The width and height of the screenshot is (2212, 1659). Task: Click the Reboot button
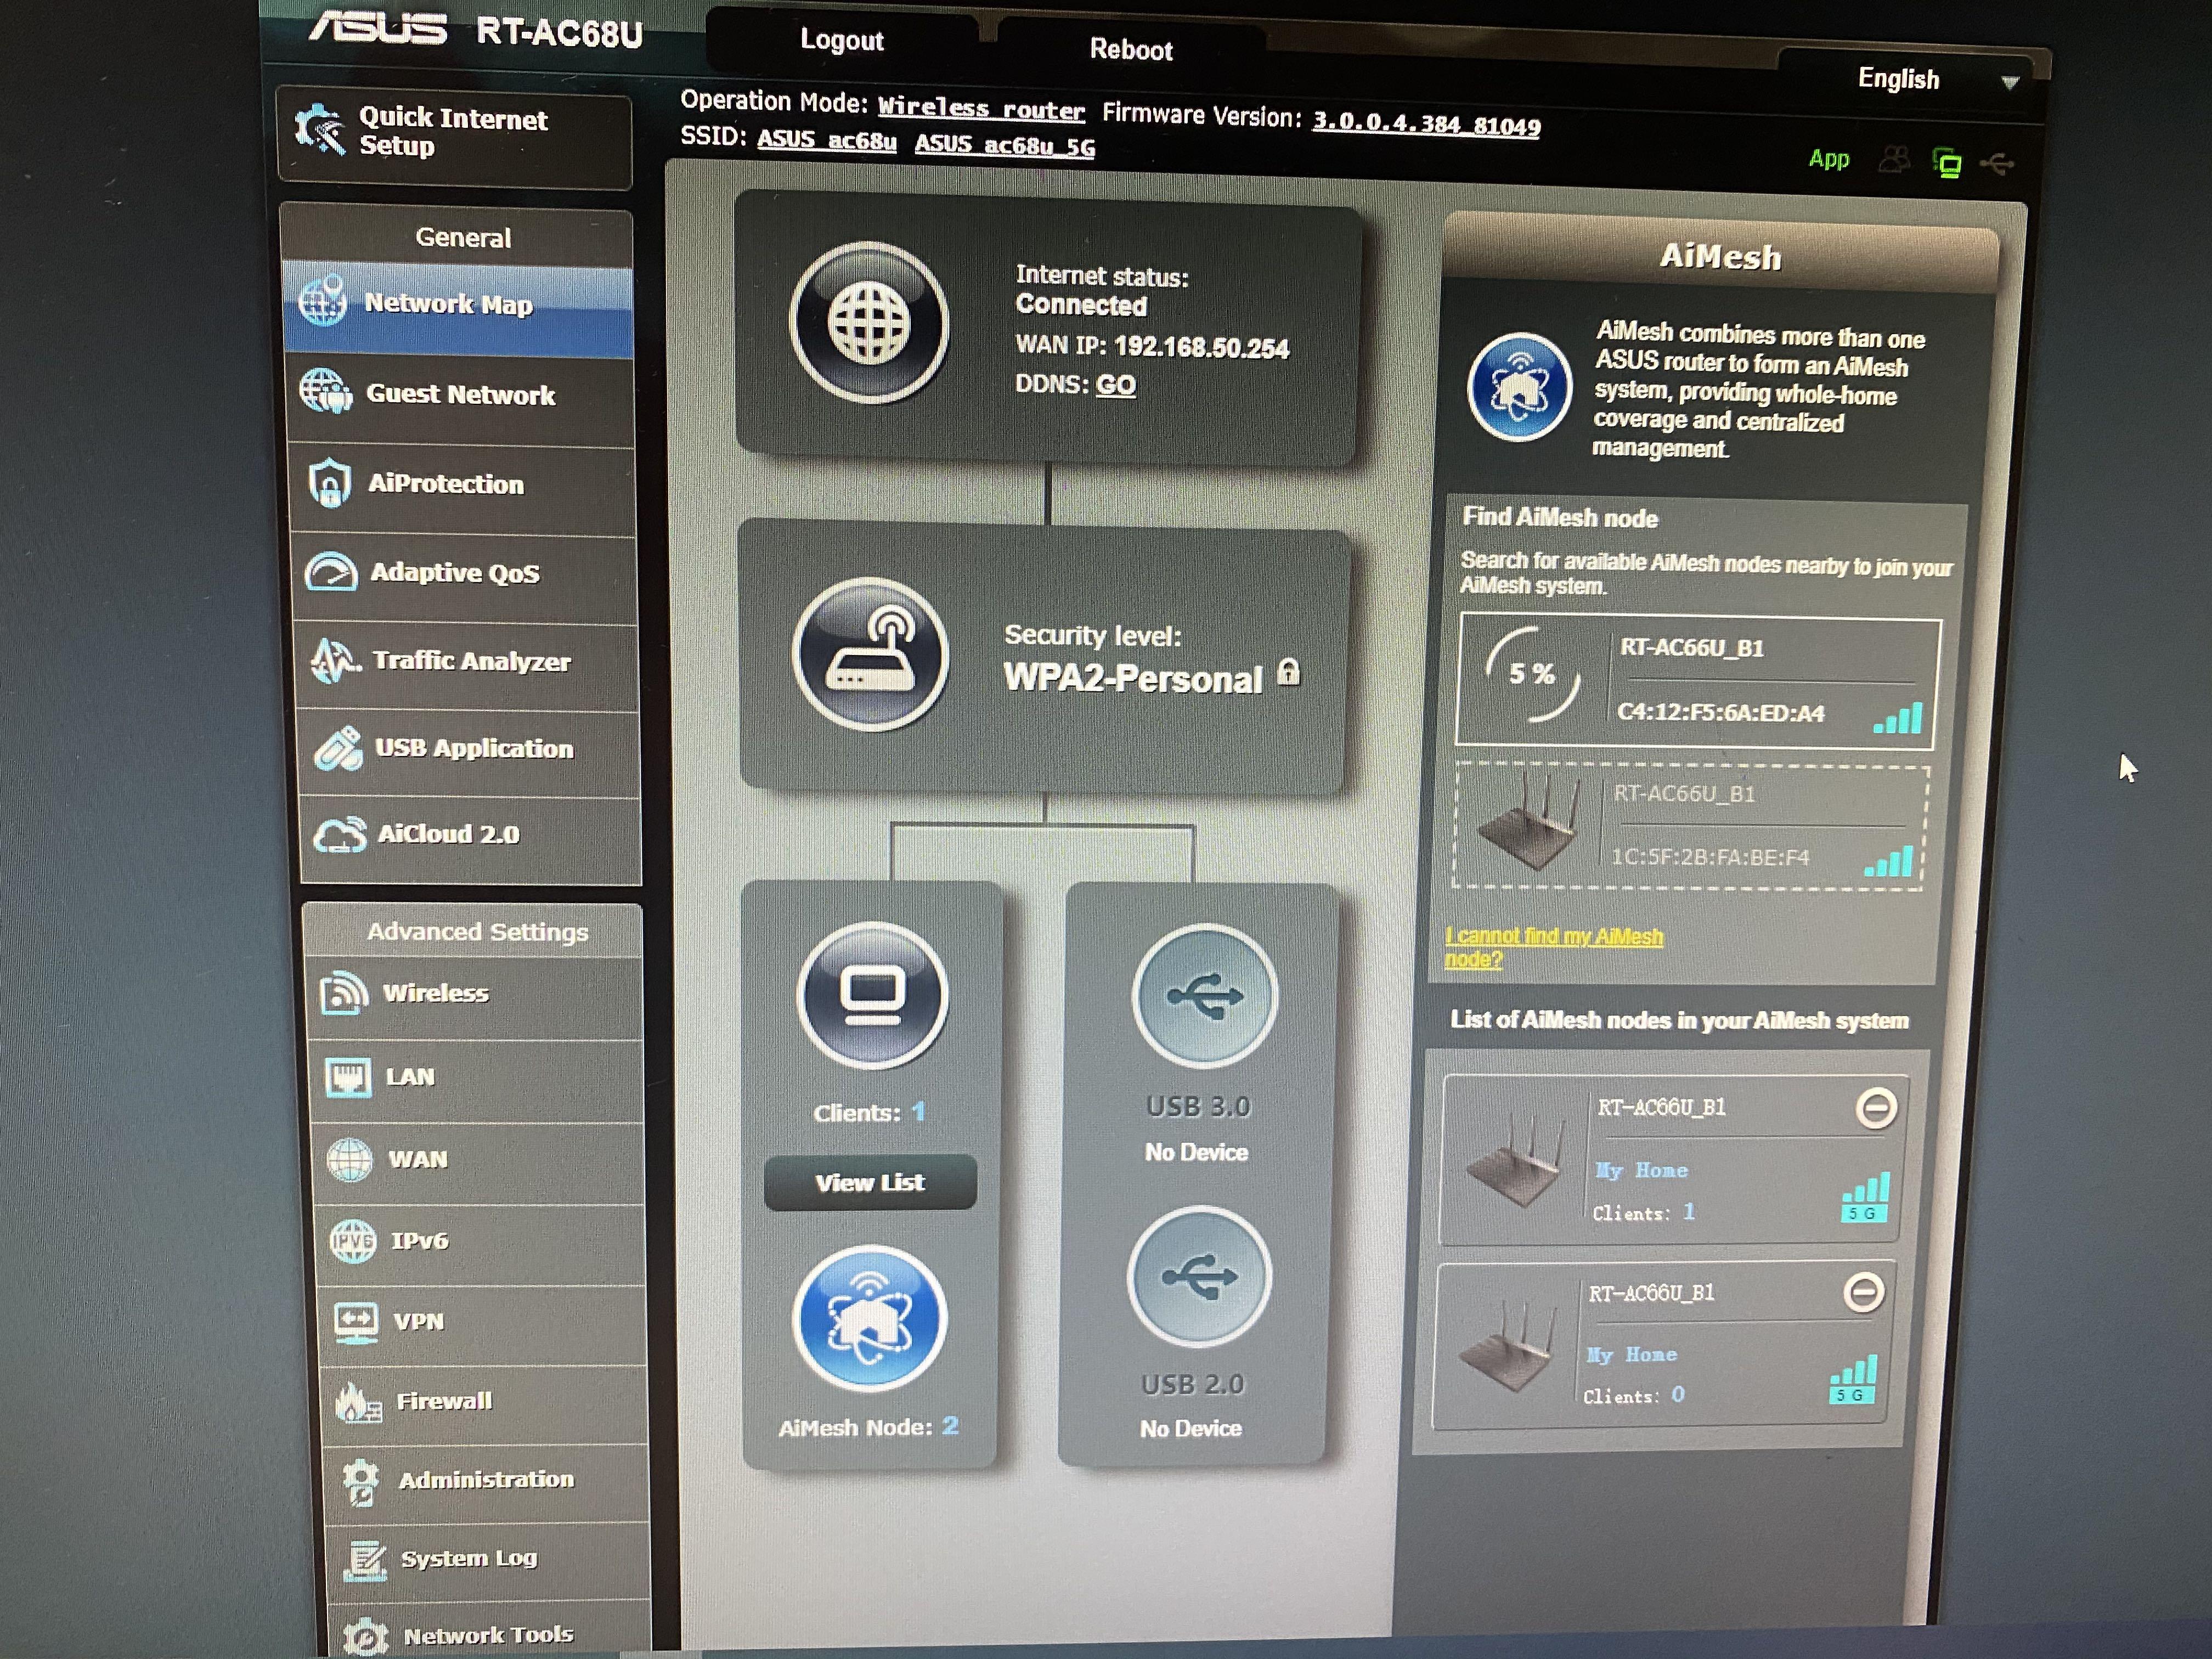(x=1130, y=50)
